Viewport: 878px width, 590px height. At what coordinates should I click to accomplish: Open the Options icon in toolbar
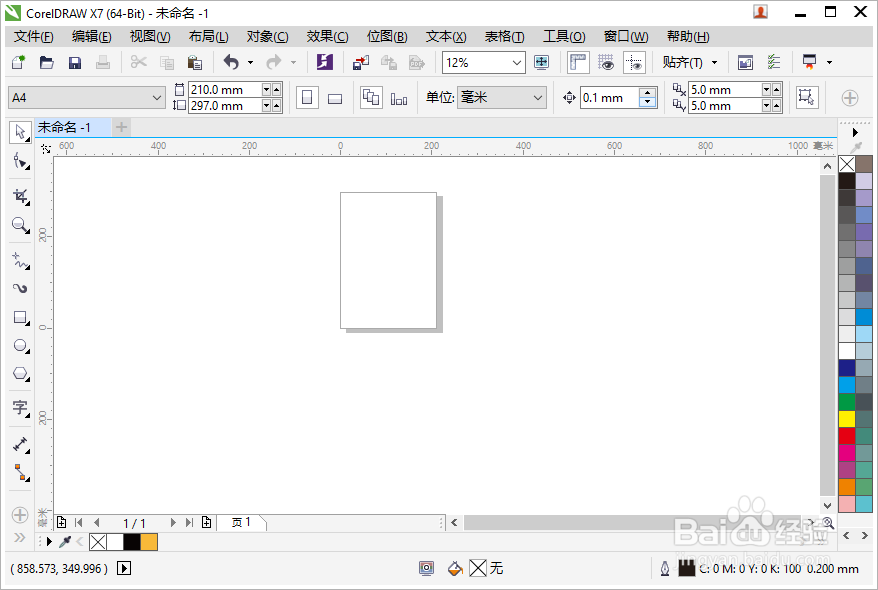[774, 62]
